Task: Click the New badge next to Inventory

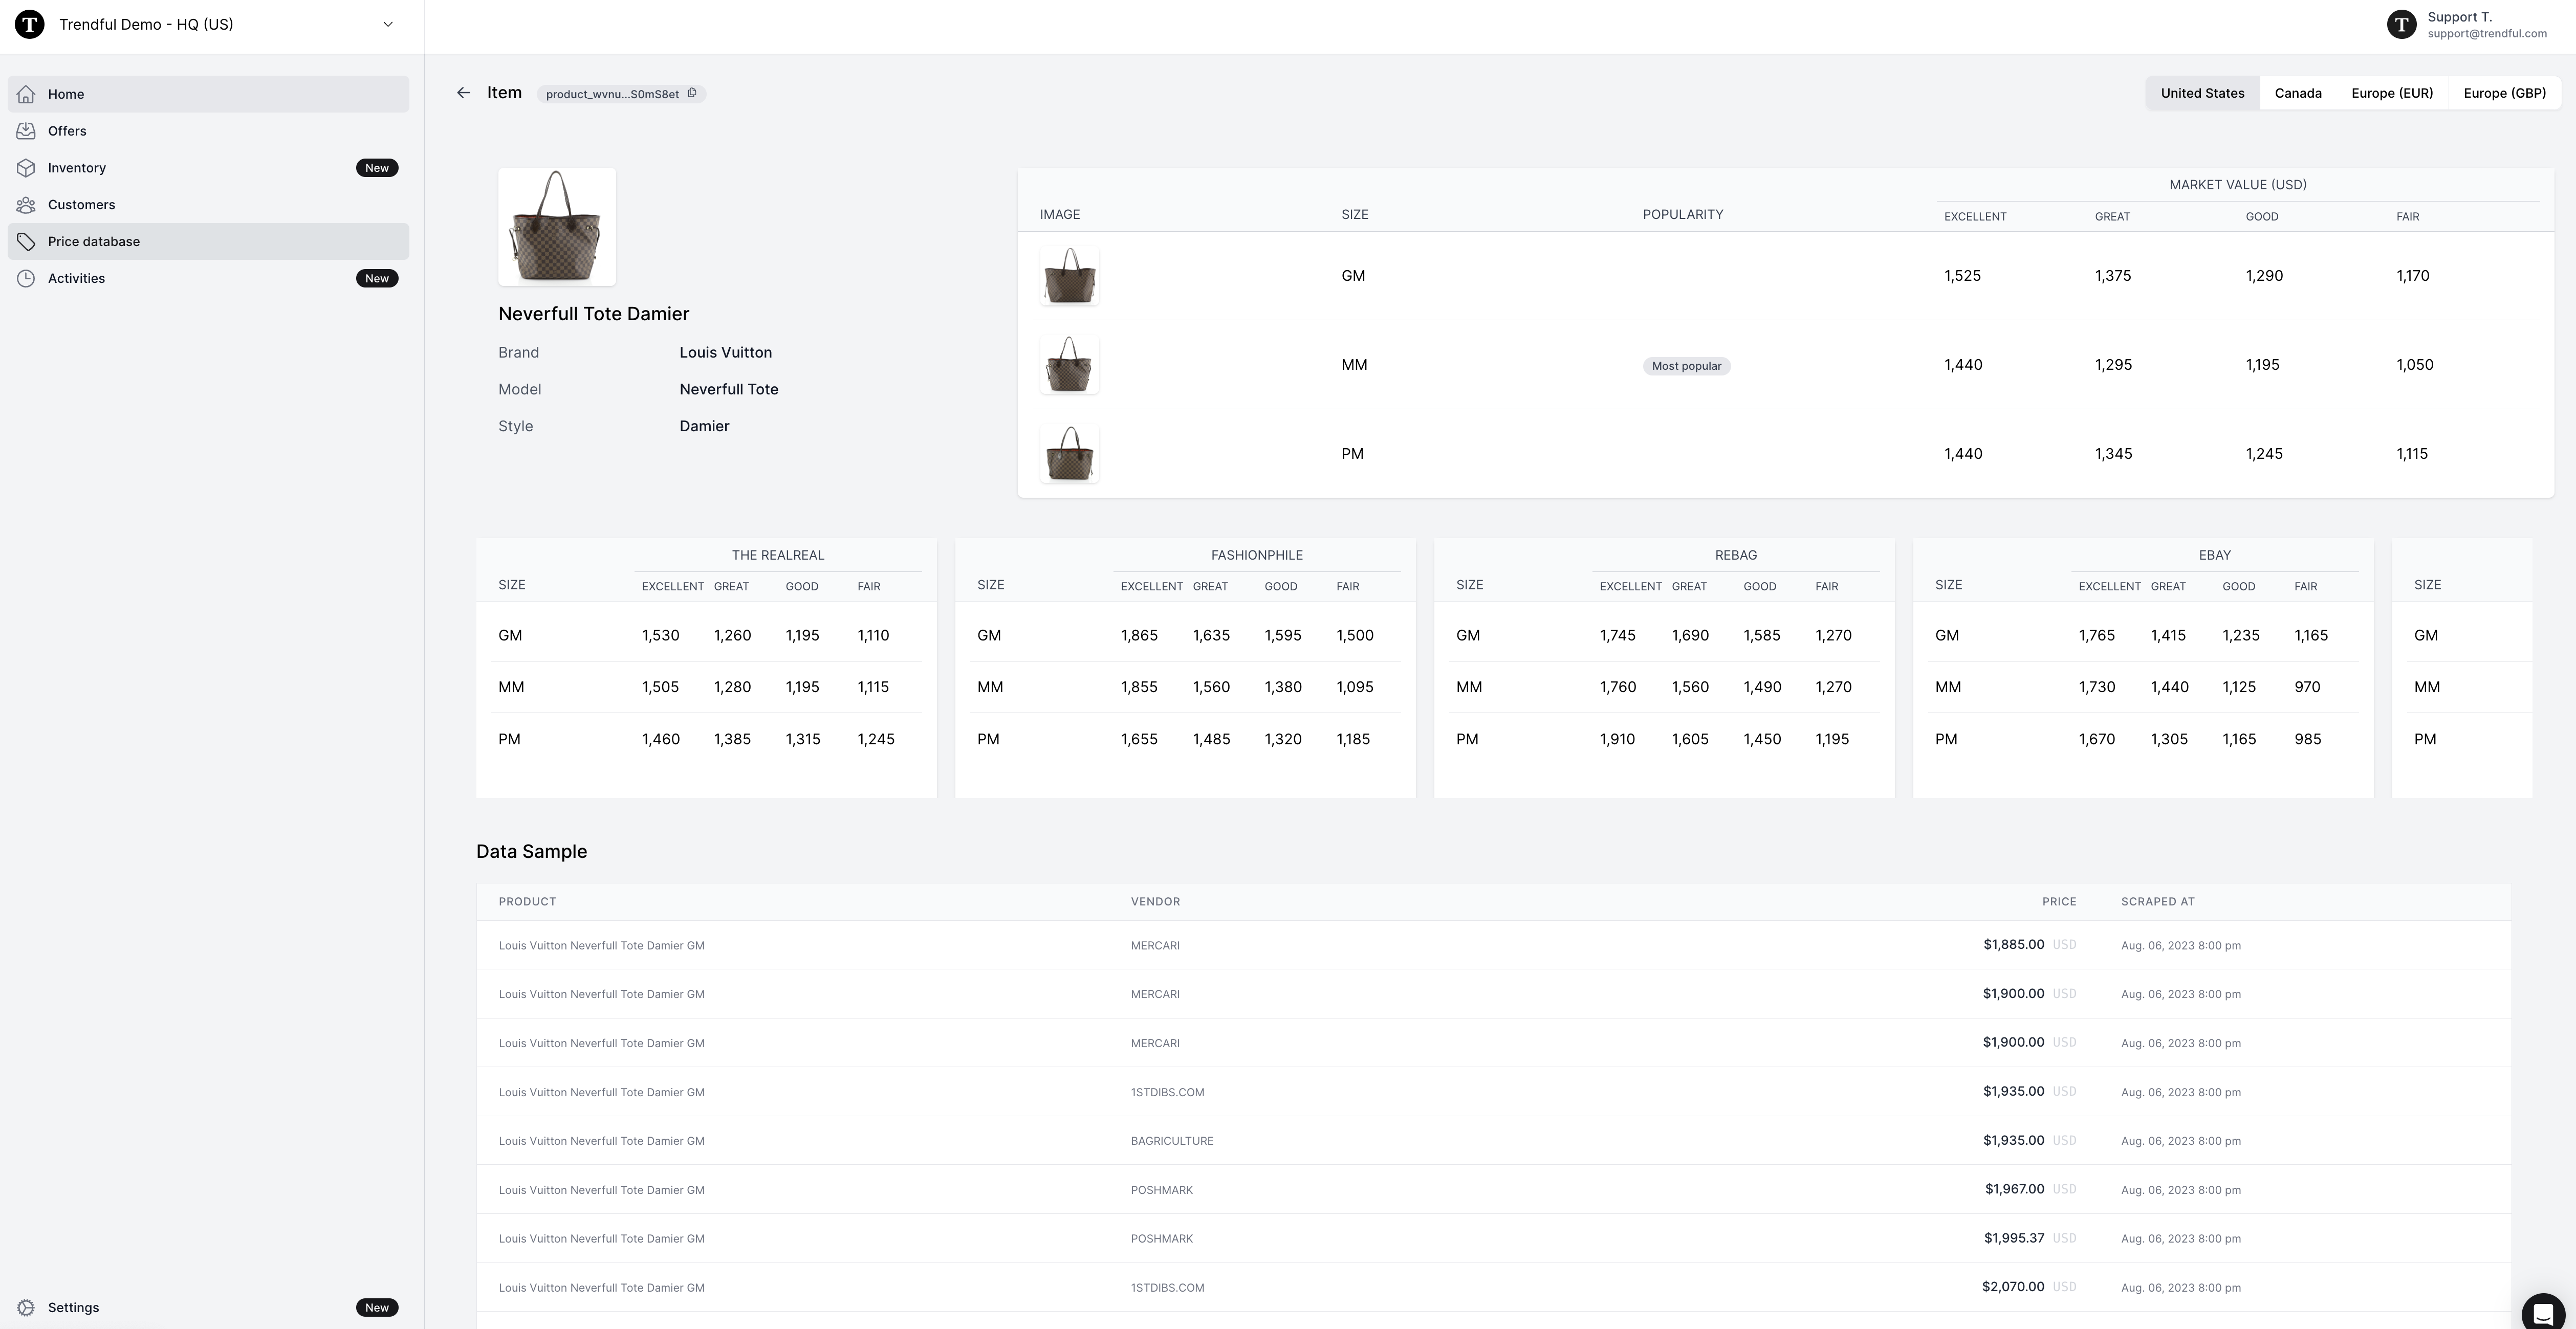Action: [x=377, y=168]
